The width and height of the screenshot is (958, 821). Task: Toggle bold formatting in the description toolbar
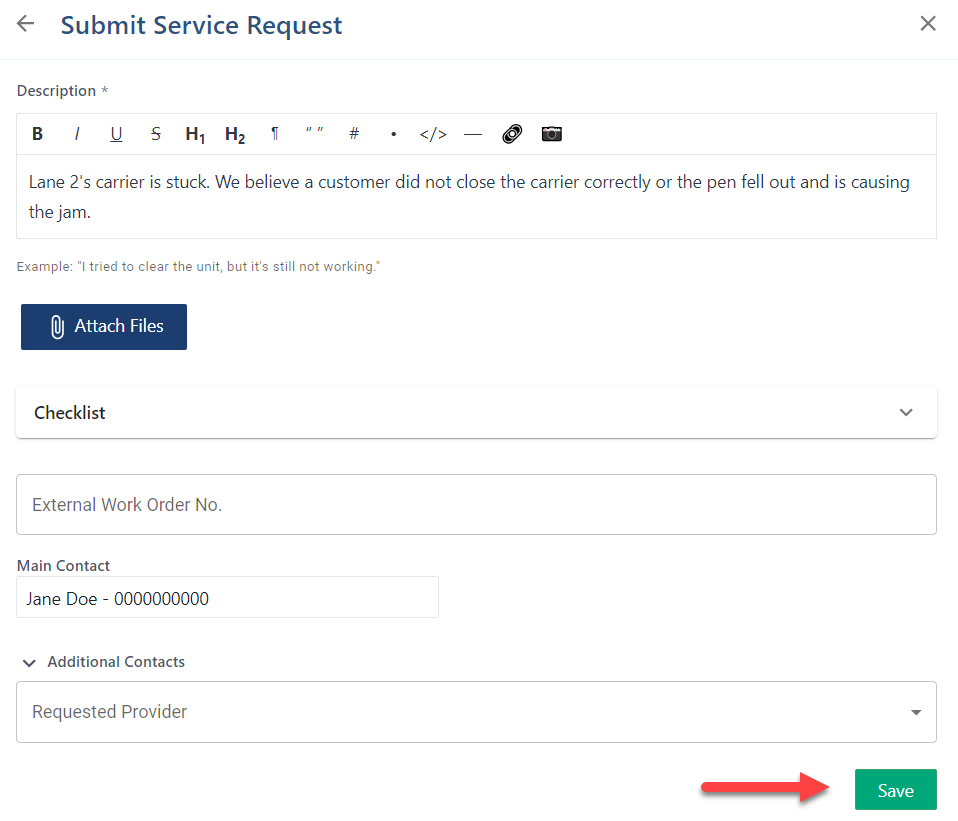point(38,134)
